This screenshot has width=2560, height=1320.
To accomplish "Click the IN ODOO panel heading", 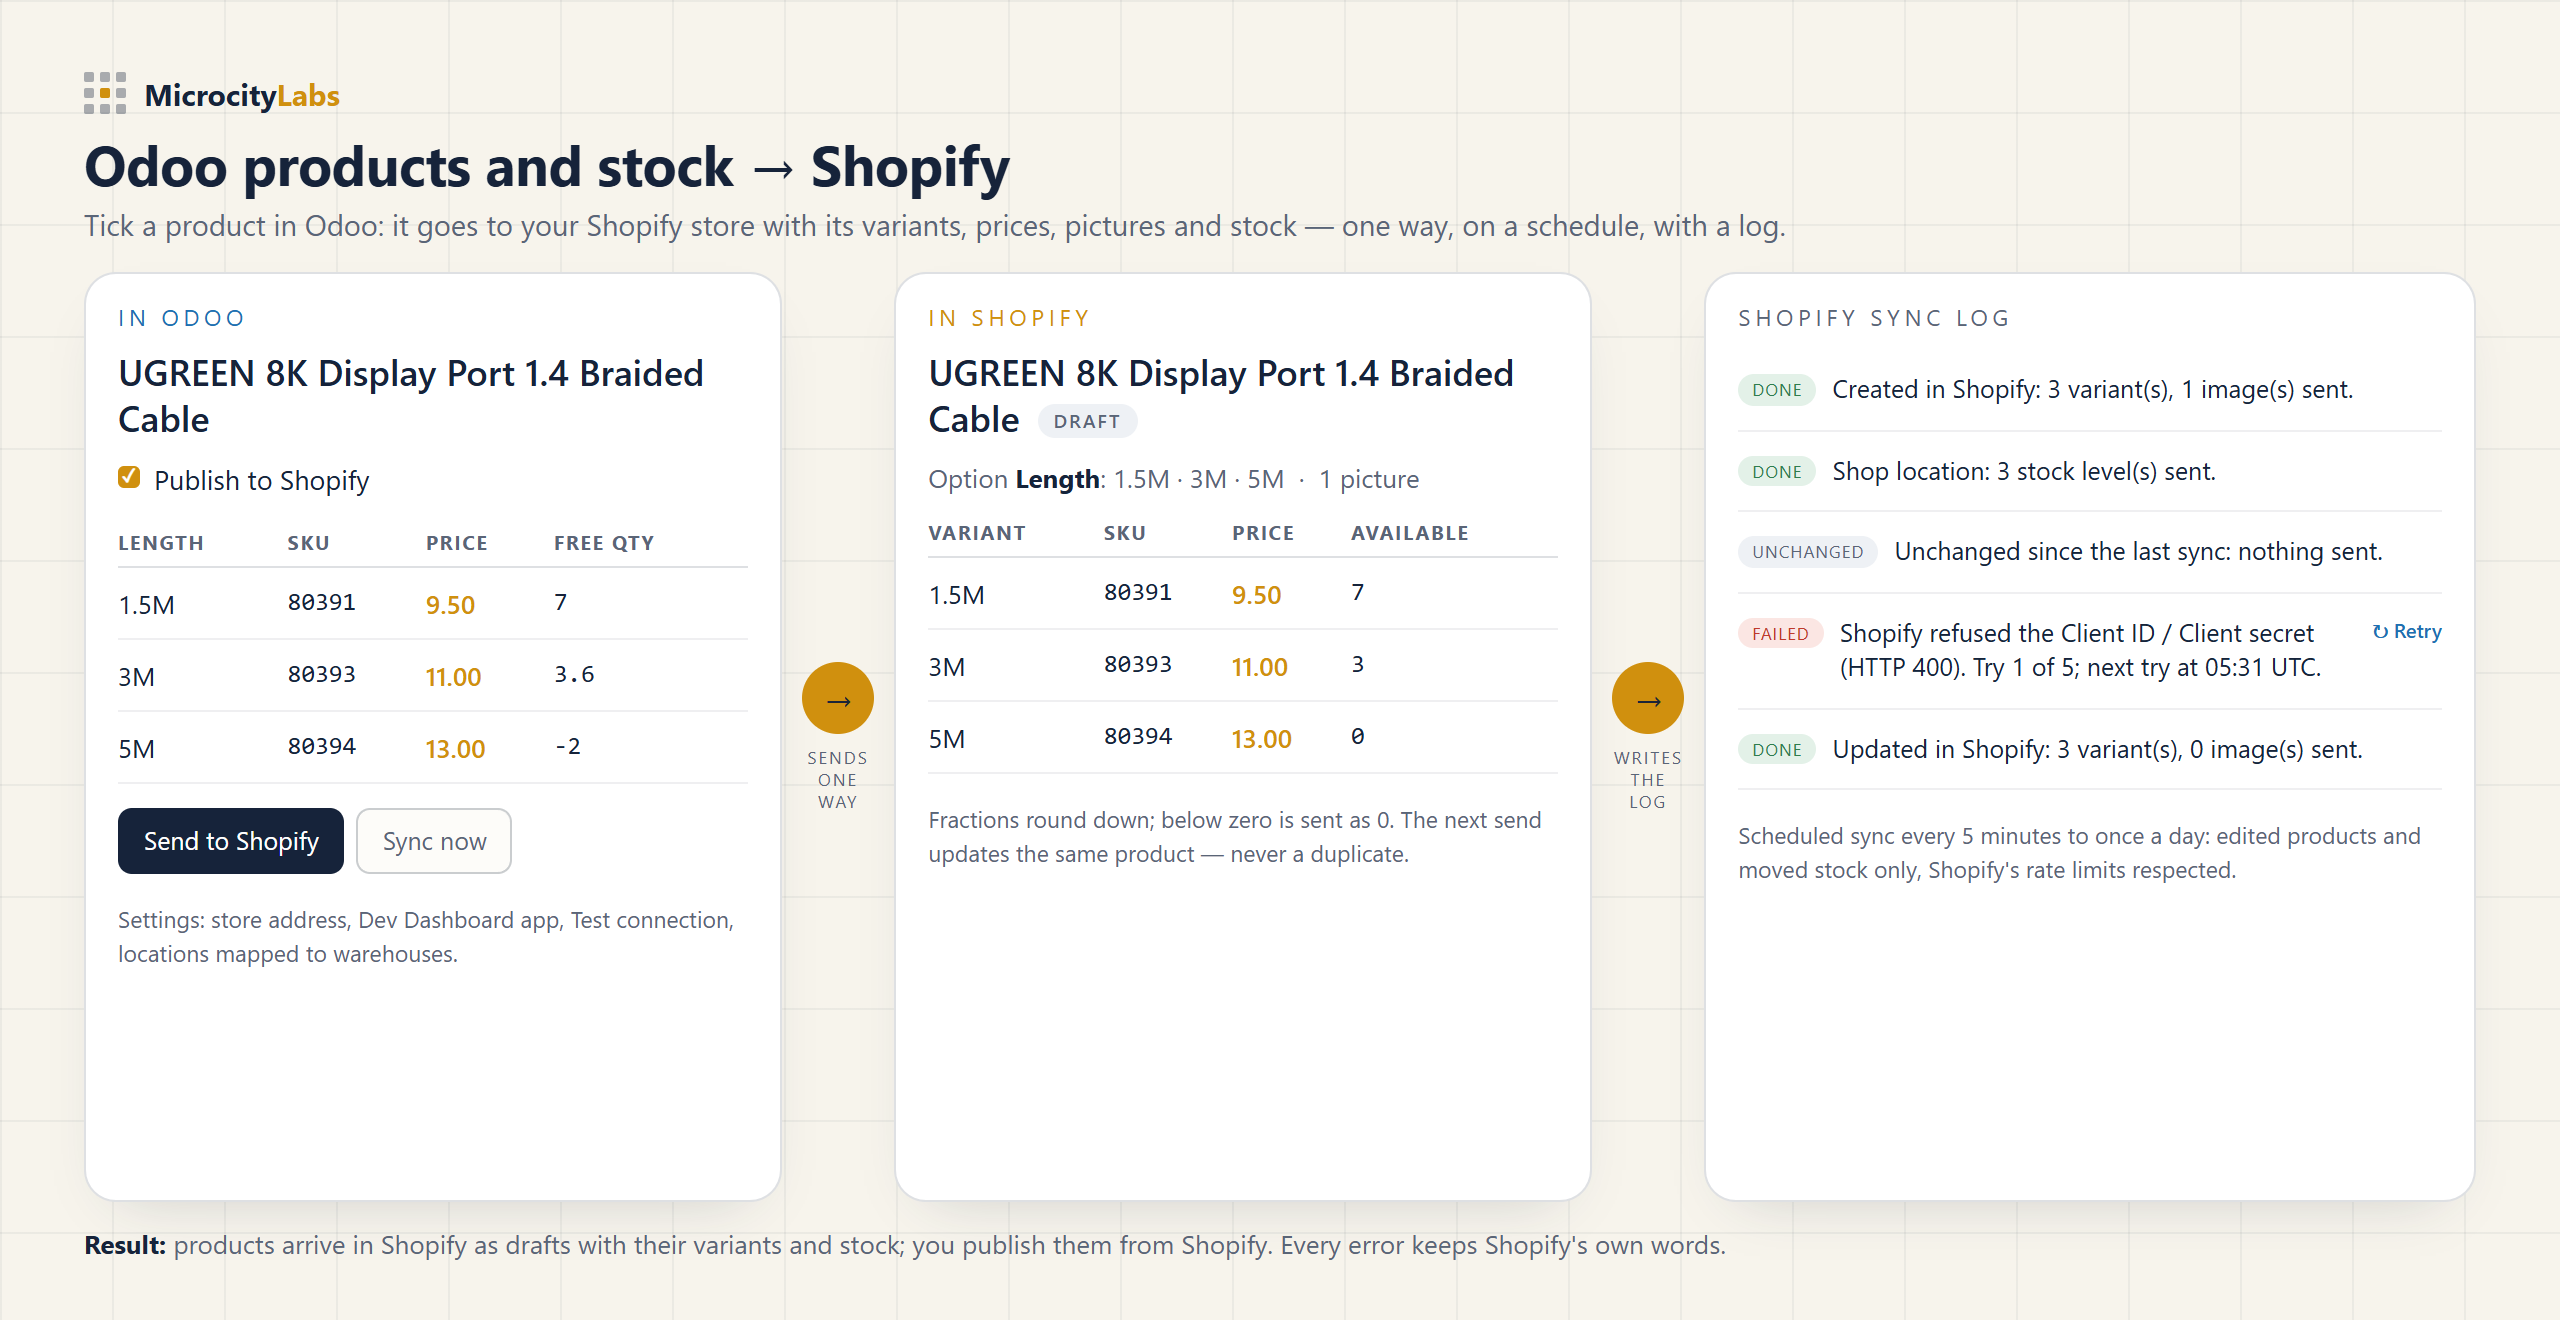I will coord(181,318).
